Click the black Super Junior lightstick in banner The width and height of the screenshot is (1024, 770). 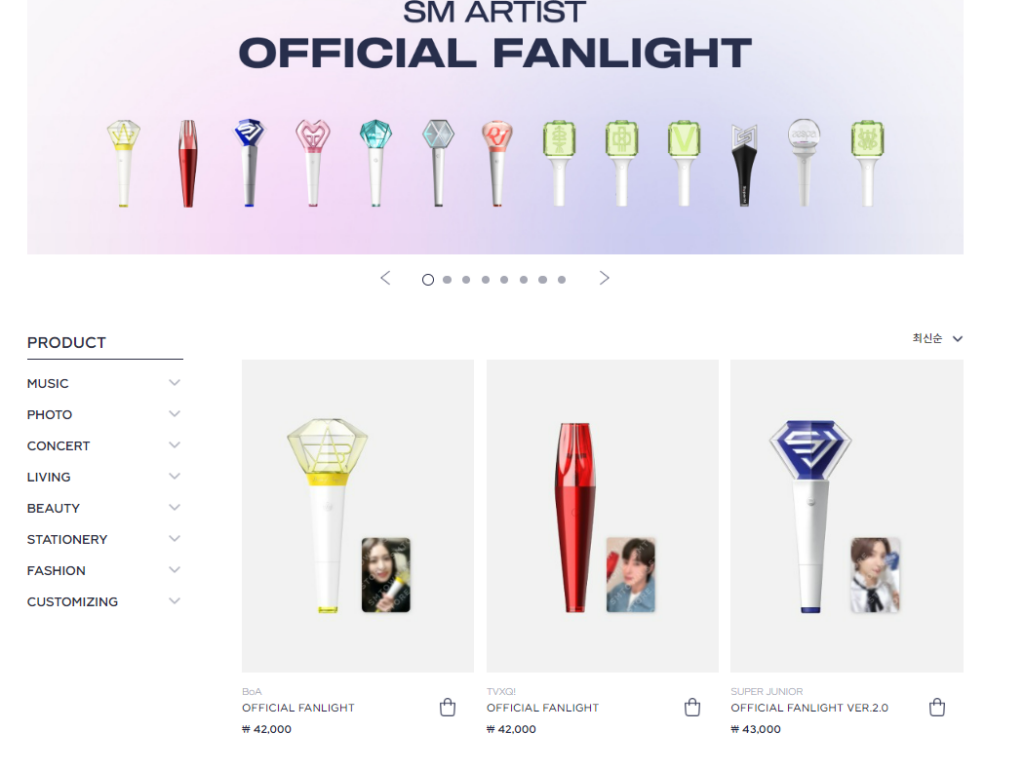point(744,165)
